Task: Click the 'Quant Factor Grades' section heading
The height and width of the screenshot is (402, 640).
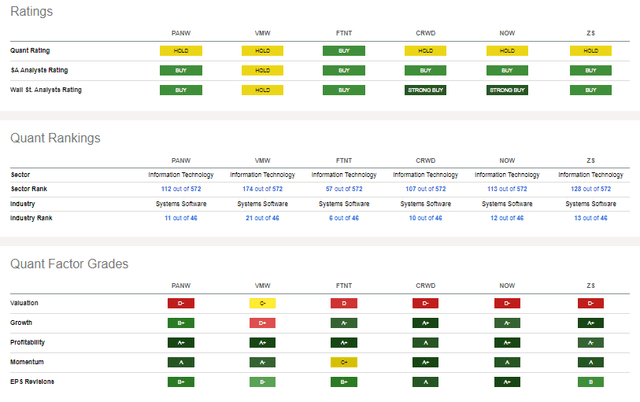Action: coord(69,264)
